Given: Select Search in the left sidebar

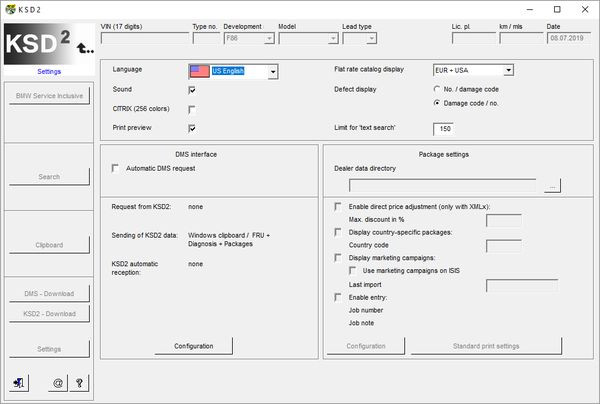Looking at the screenshot, I should (49, 177).
